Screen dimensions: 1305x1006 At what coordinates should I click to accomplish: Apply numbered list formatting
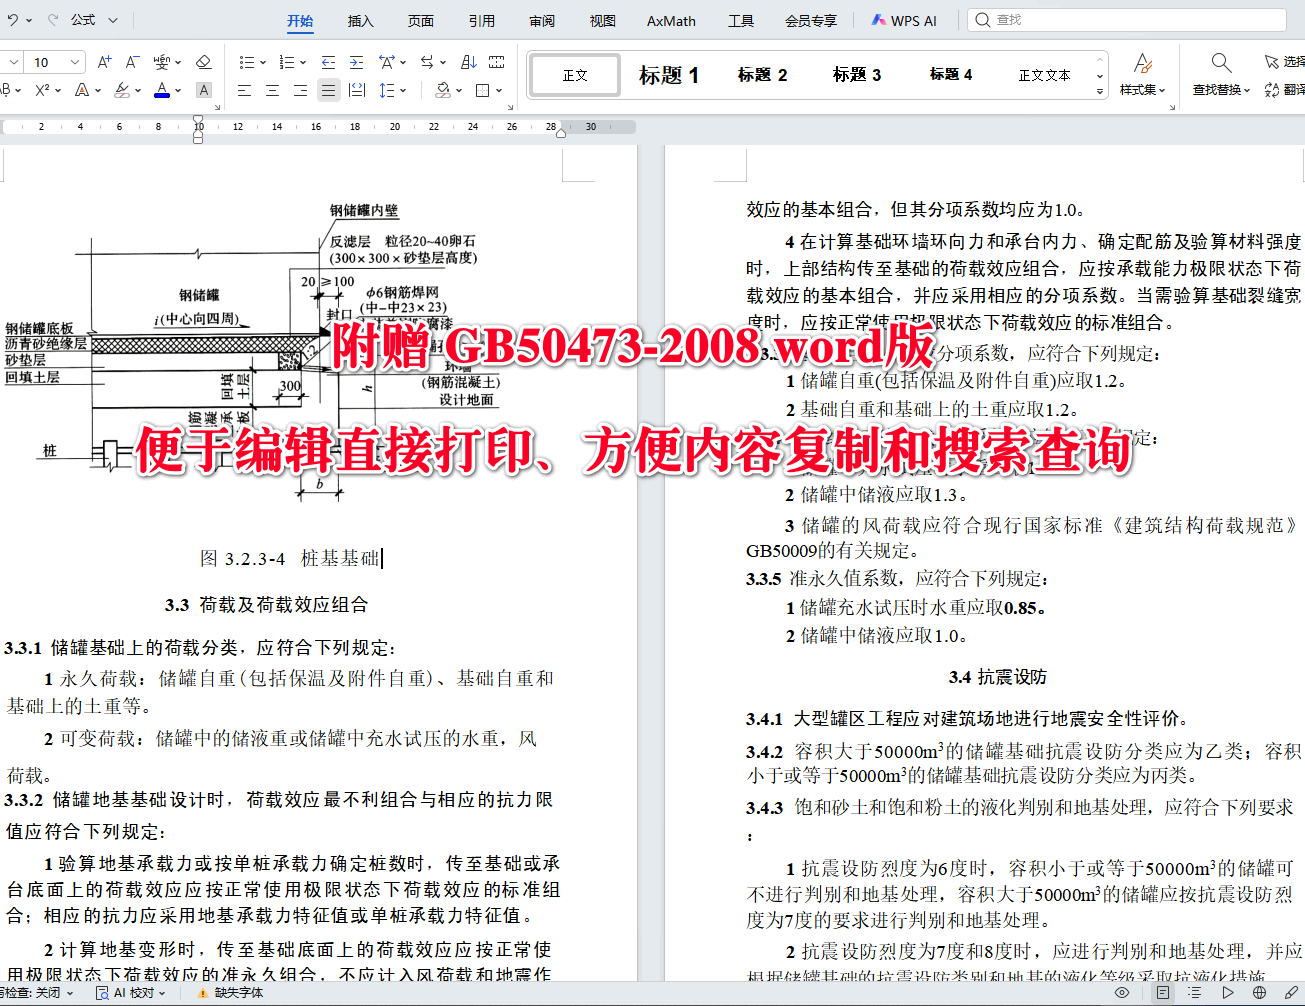tap(287, 62)
